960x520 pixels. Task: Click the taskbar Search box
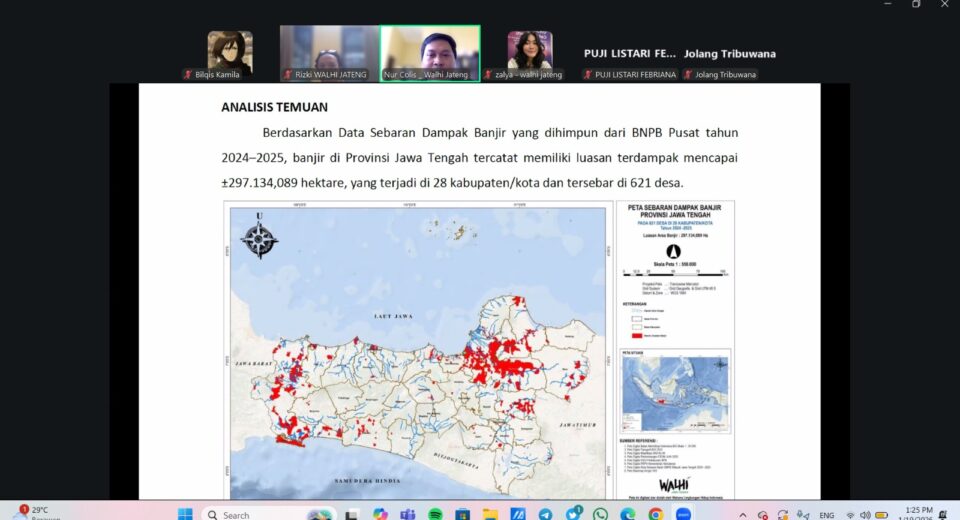(269, 514)
